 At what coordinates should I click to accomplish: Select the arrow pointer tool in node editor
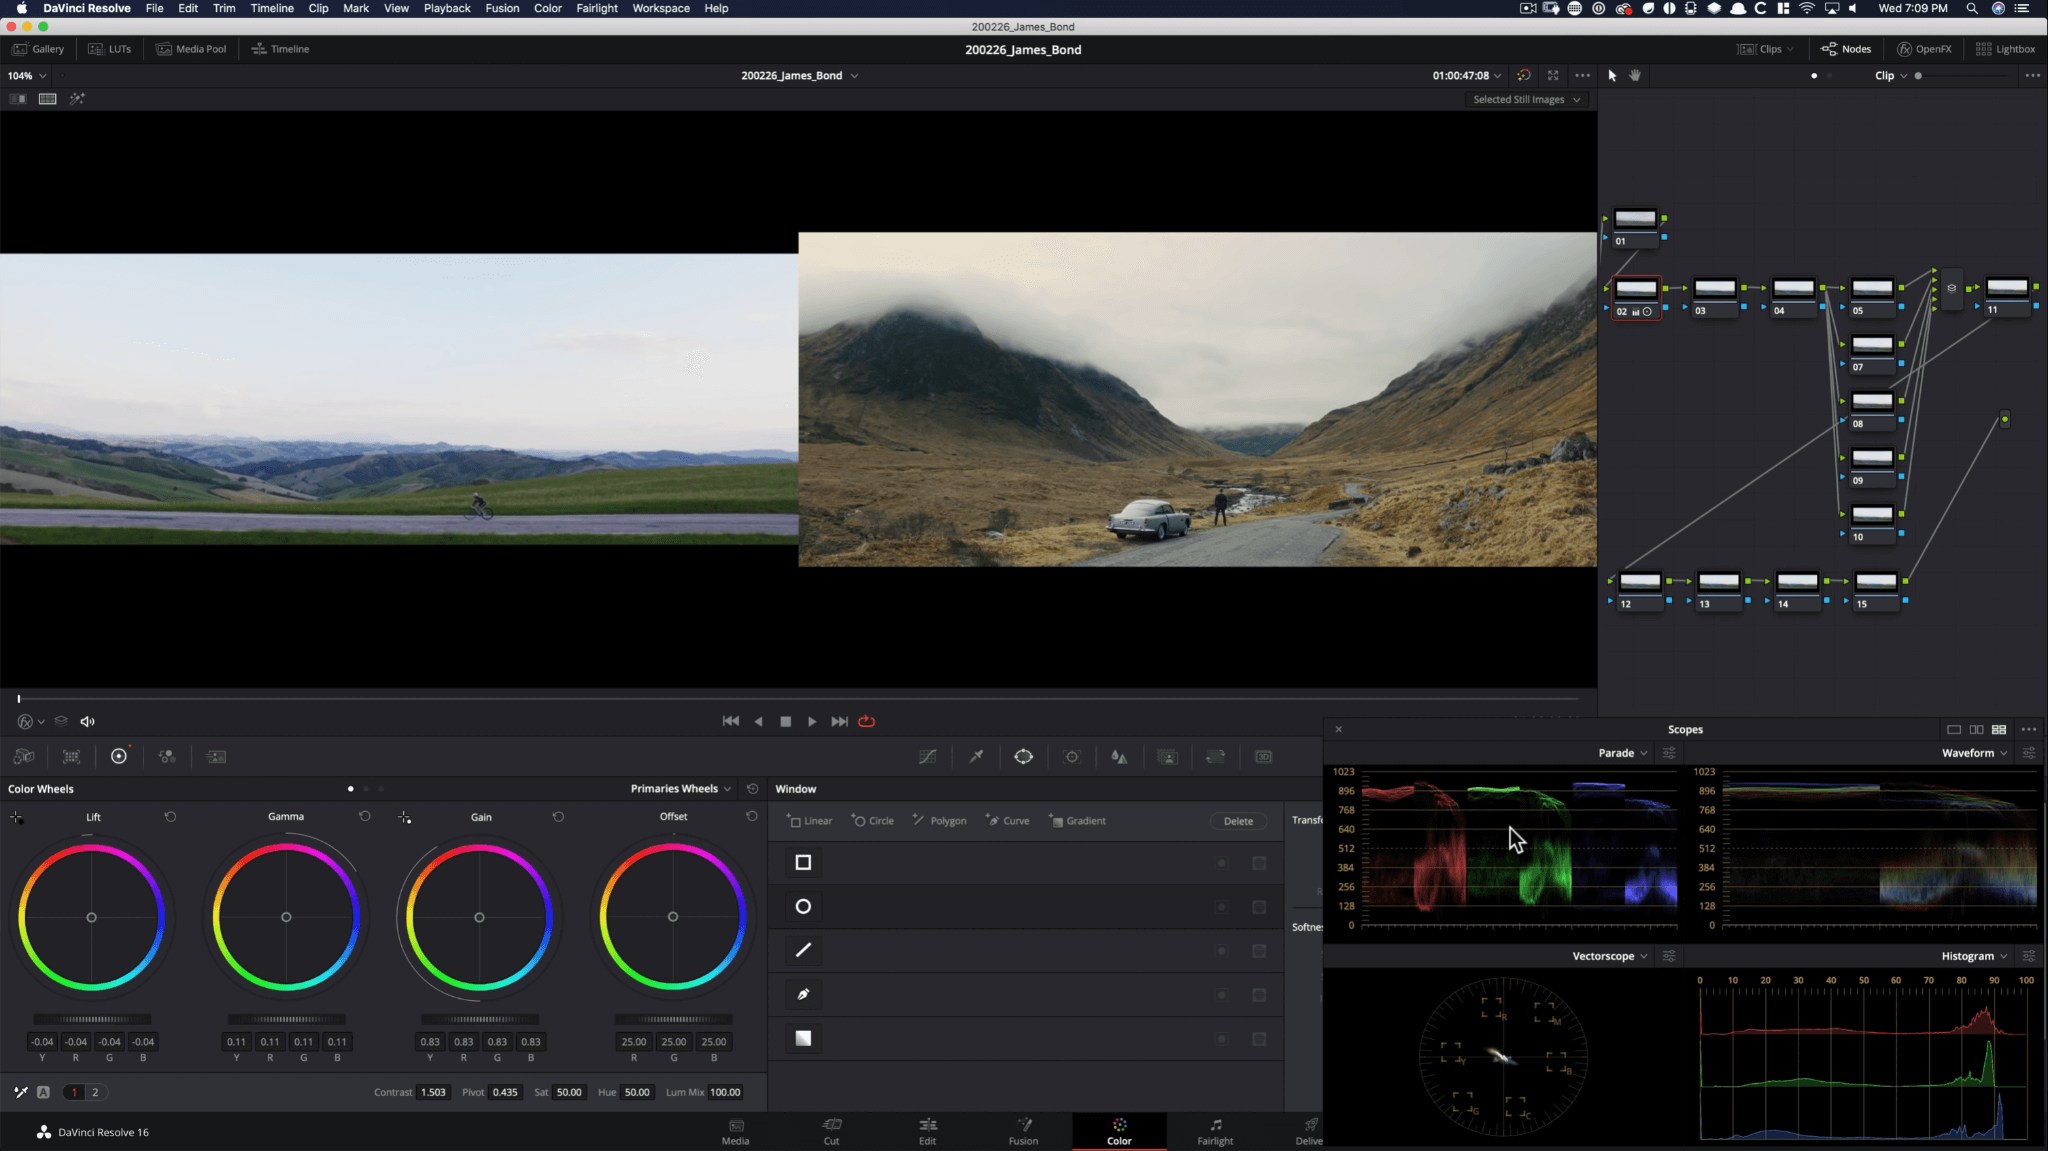tap(1612, 75)
